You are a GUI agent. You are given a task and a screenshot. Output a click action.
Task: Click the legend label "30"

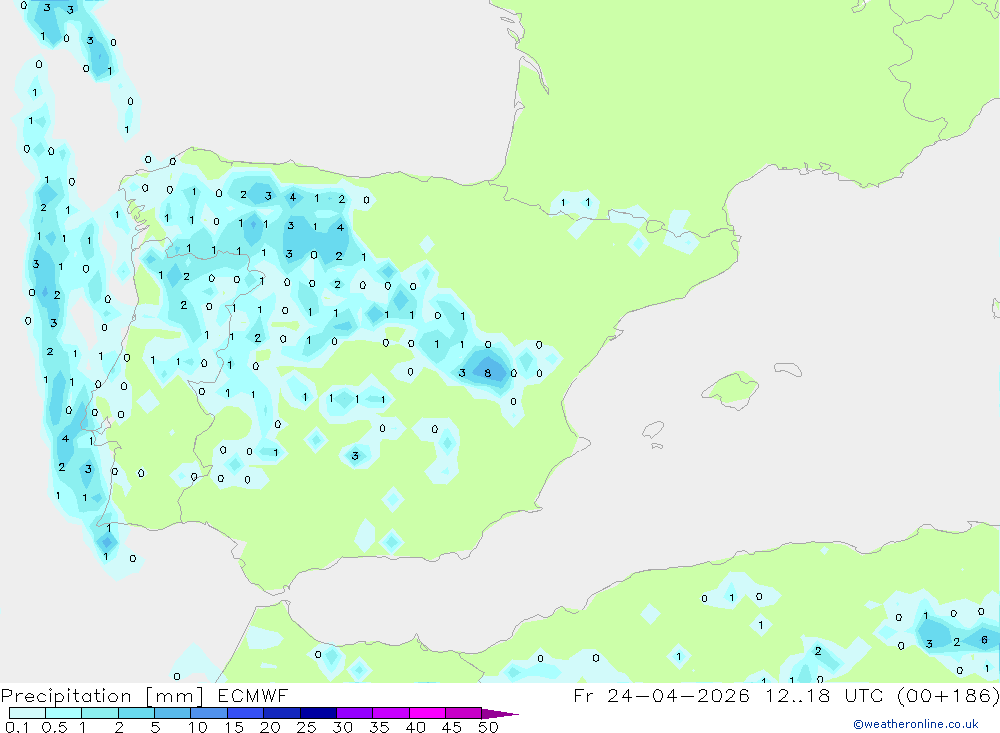[x=343, y=727]
